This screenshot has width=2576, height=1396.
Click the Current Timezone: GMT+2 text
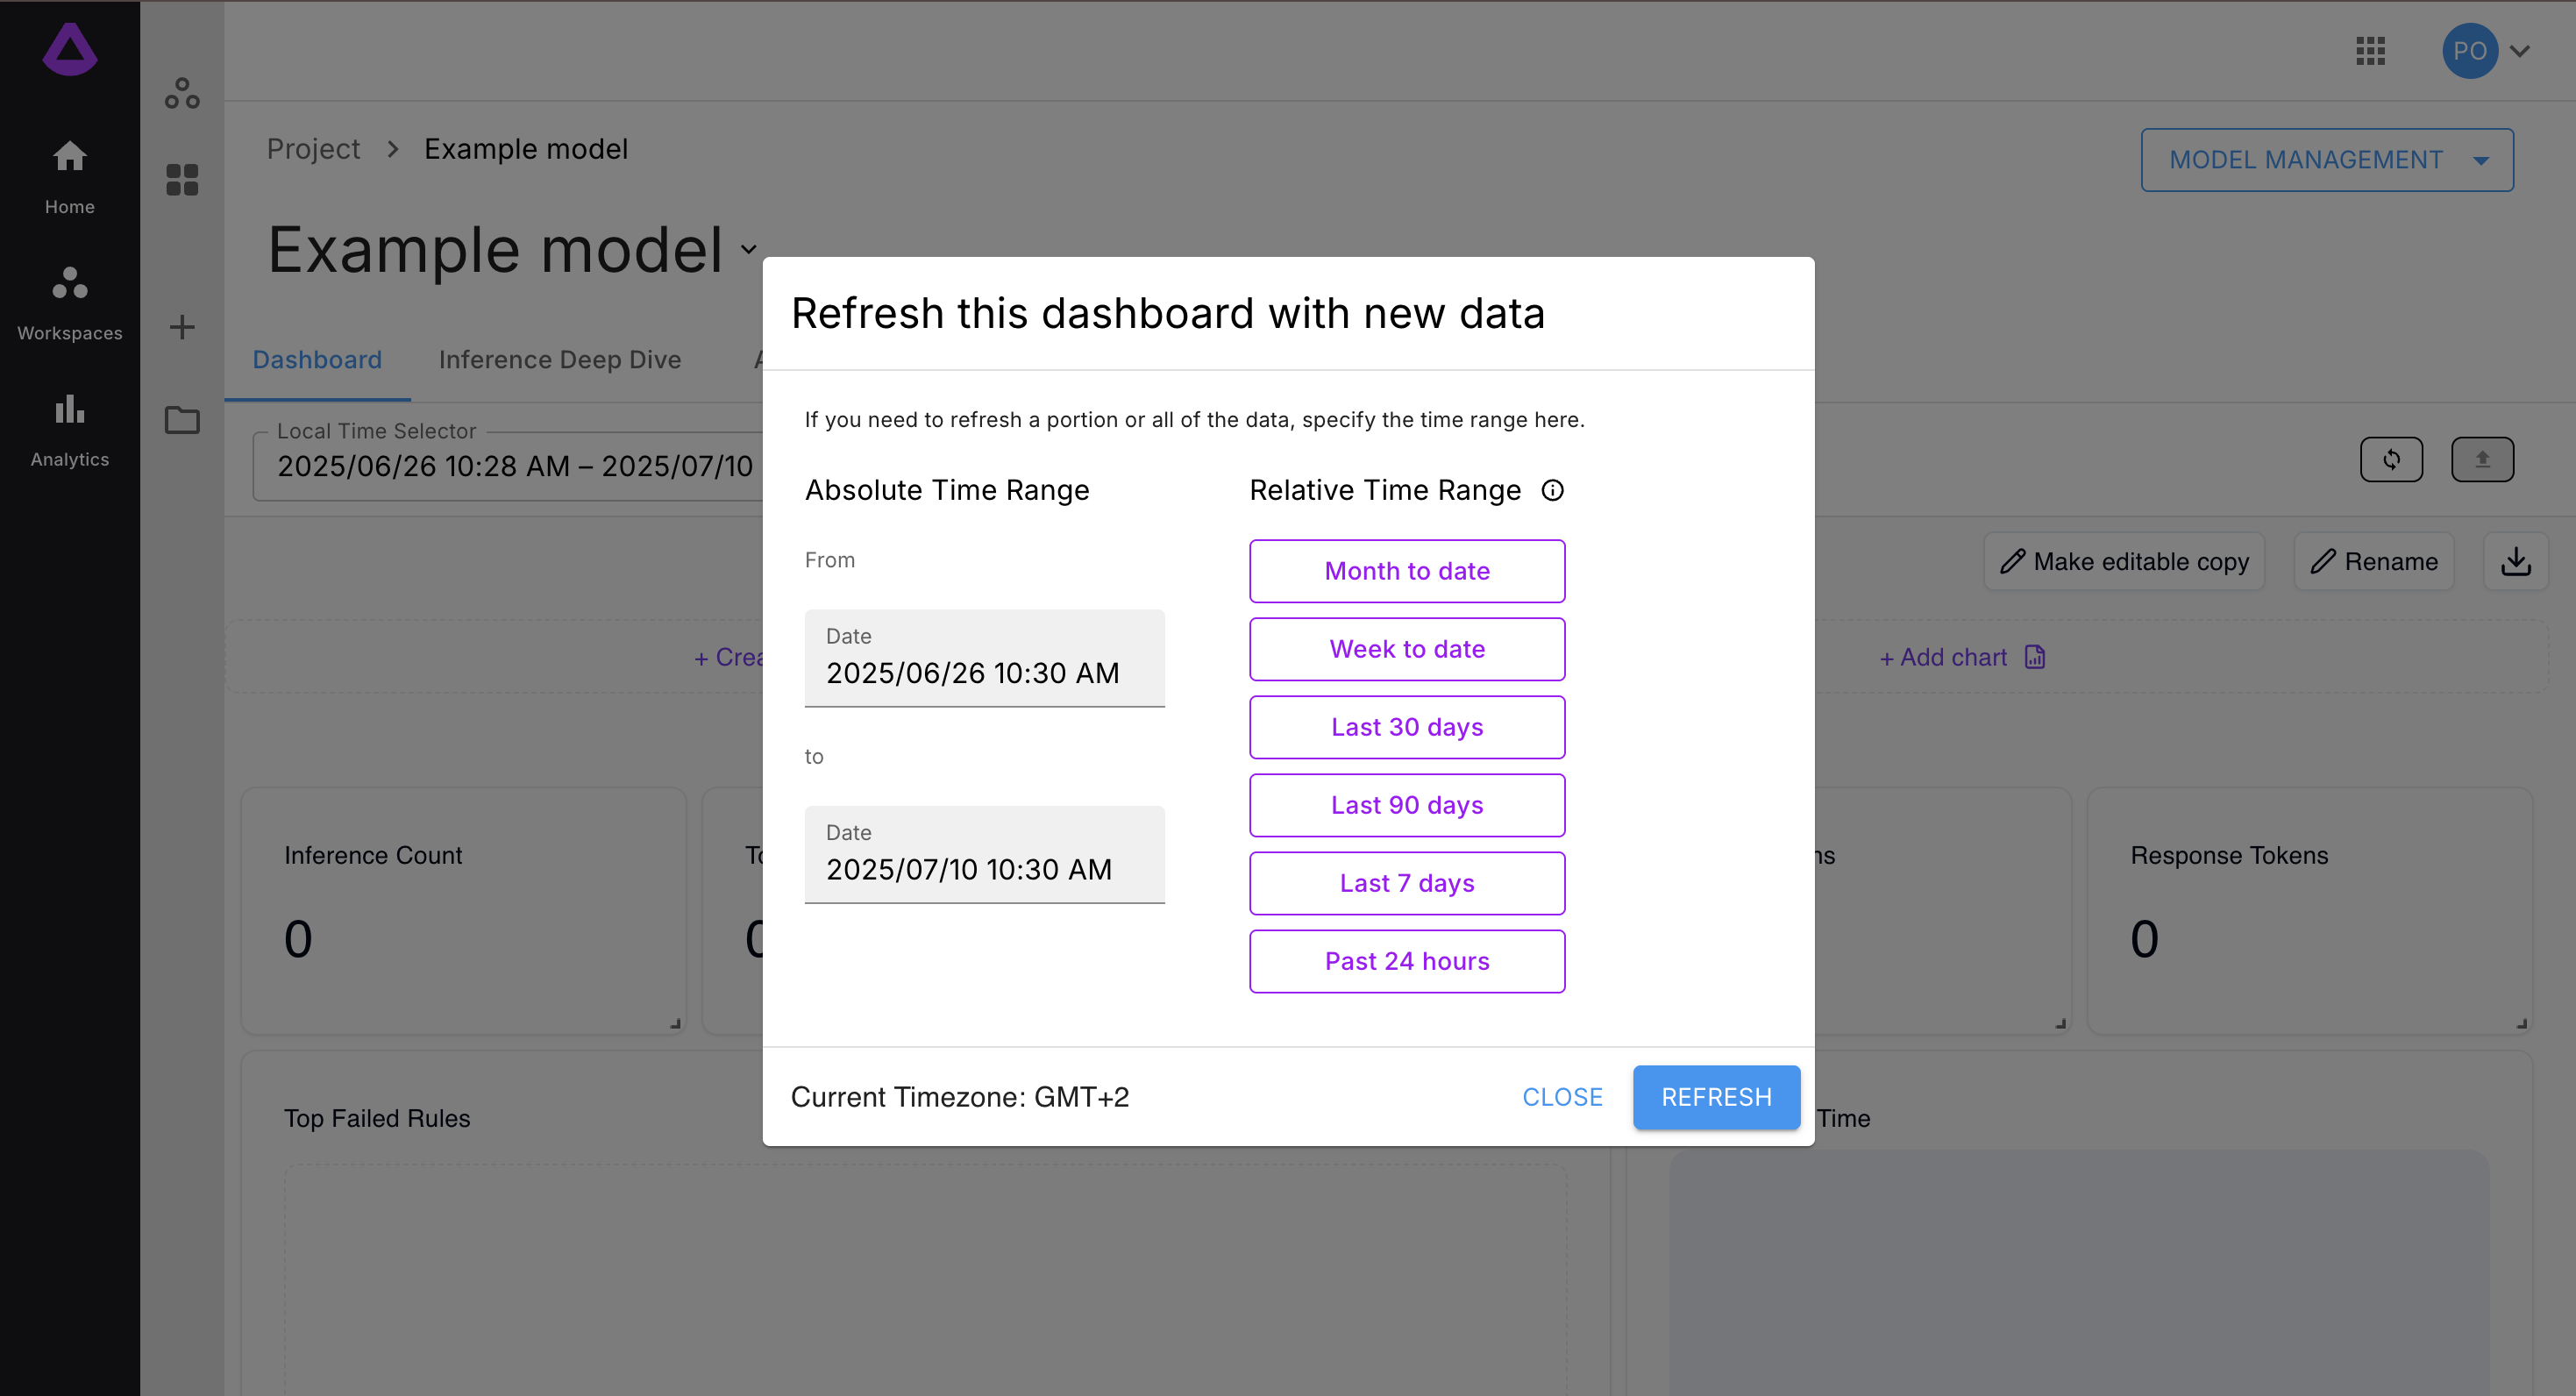click(x=960, y=1097)
